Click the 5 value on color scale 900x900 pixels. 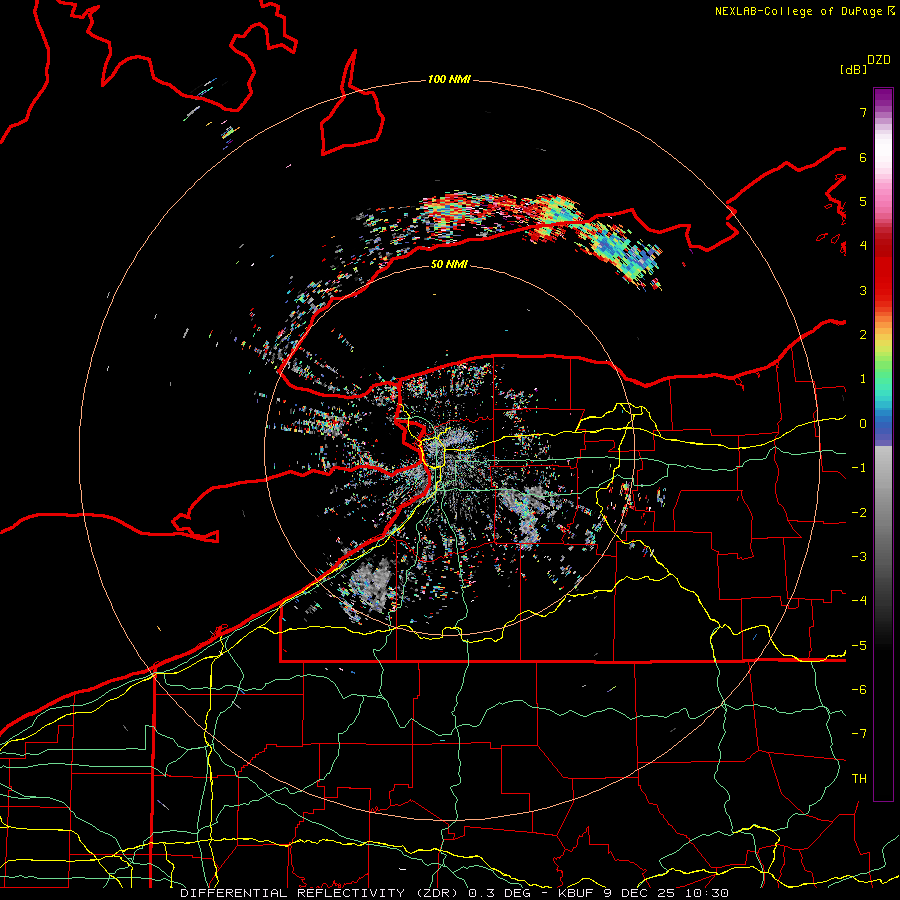tap(863, 201)
